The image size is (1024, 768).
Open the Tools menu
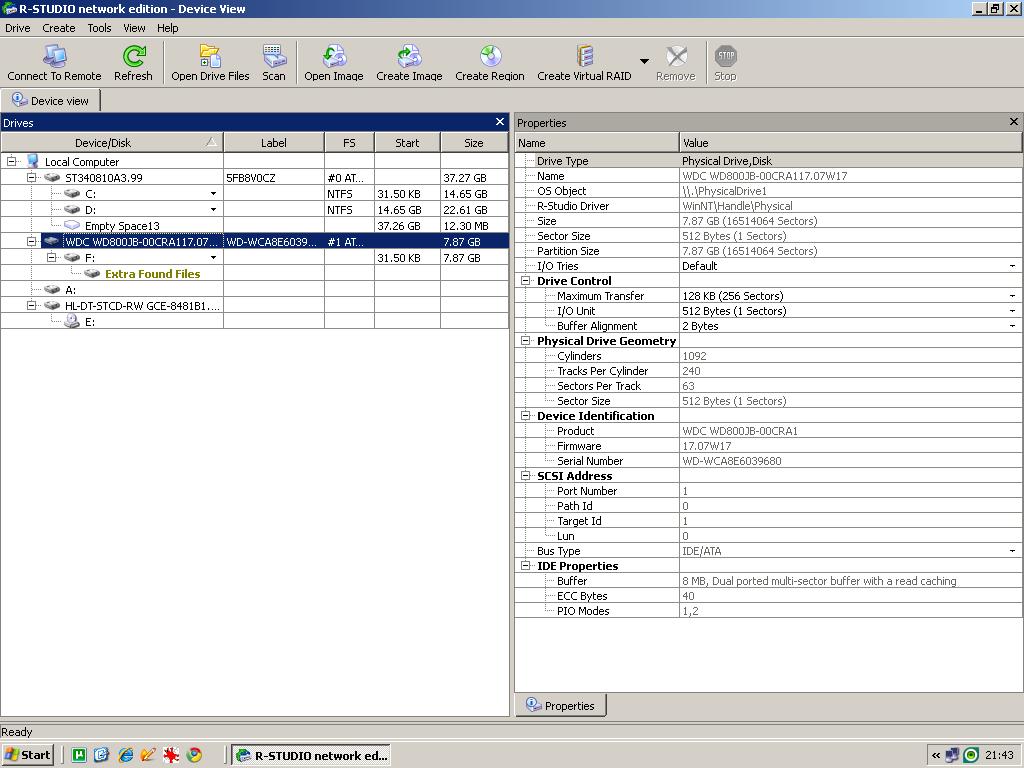99,28
